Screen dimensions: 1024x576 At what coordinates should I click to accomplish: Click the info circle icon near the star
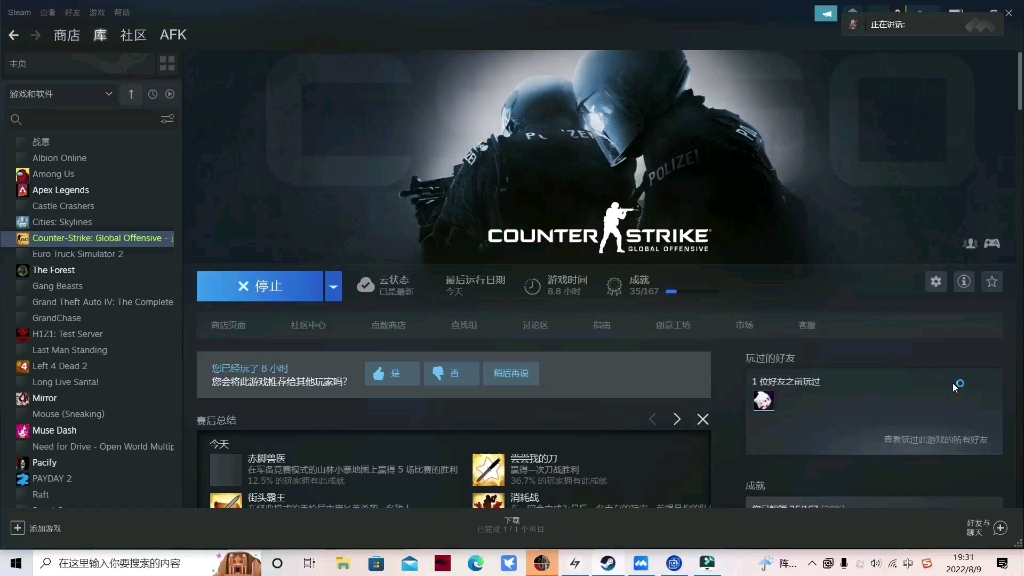pos(963,281)
